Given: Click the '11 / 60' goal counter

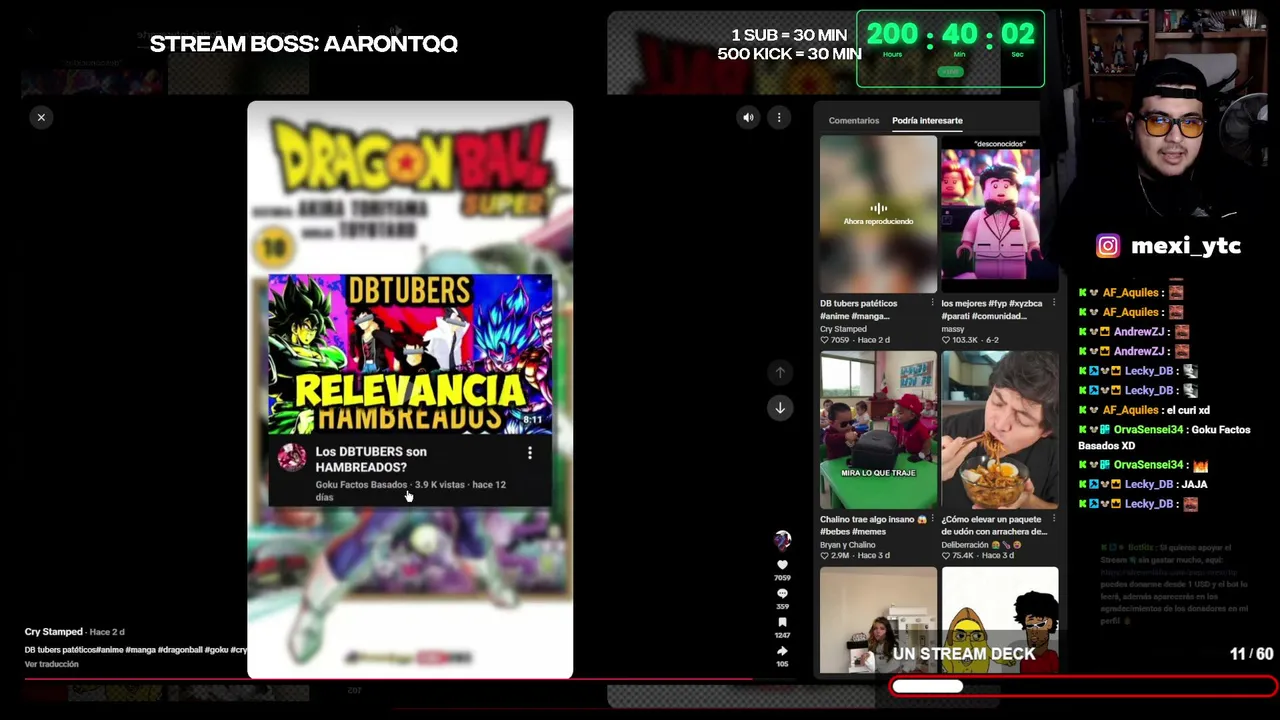Looking at the screenshot, I should (x=1251, y=654).
